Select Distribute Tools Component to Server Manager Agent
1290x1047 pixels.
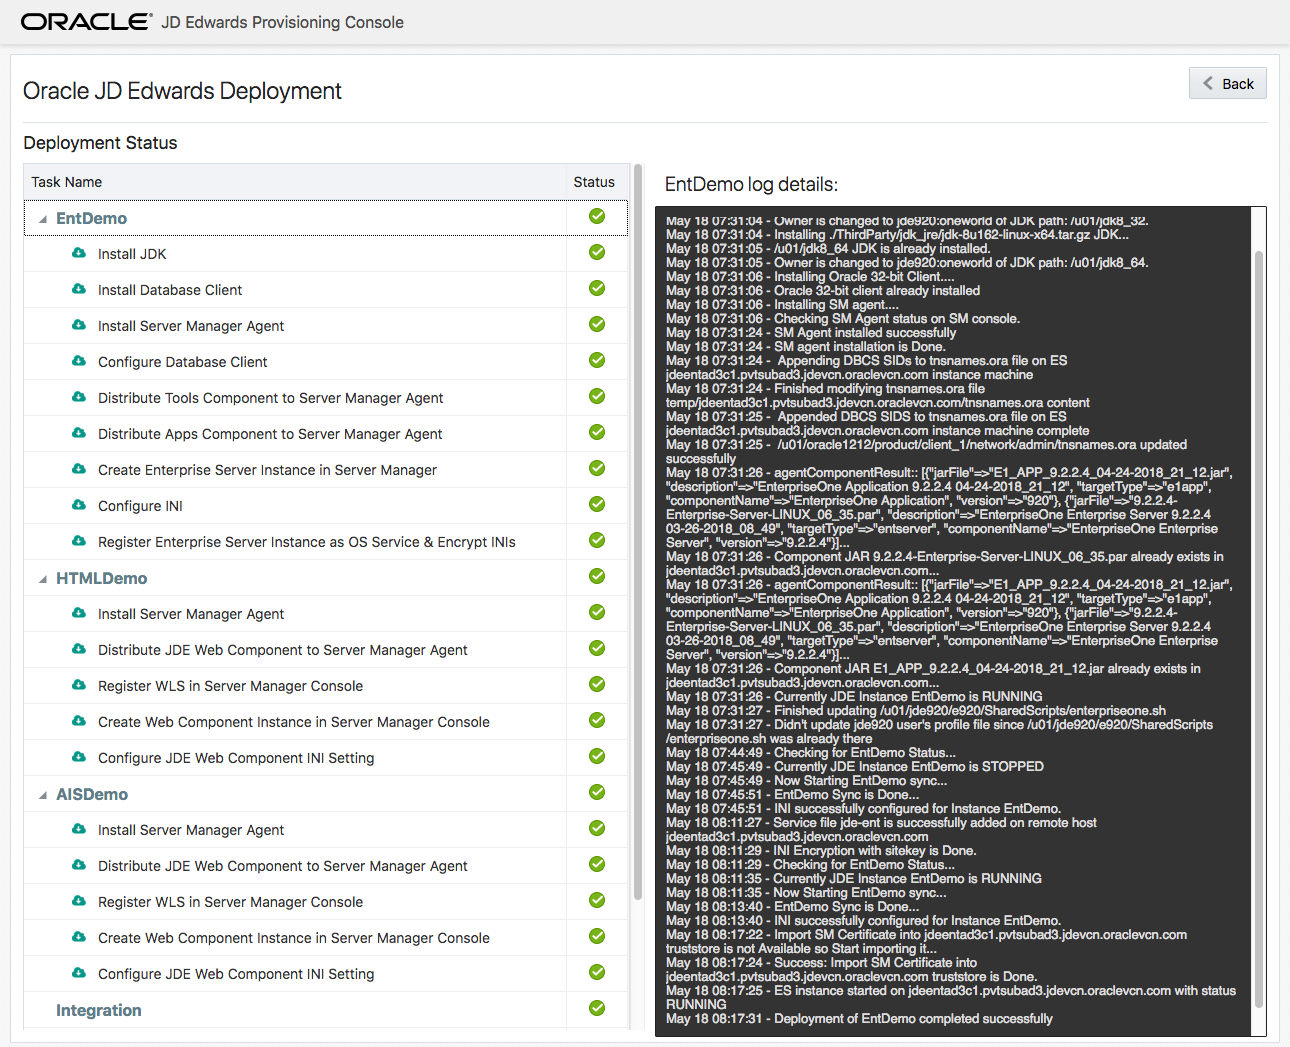point(270,398)
